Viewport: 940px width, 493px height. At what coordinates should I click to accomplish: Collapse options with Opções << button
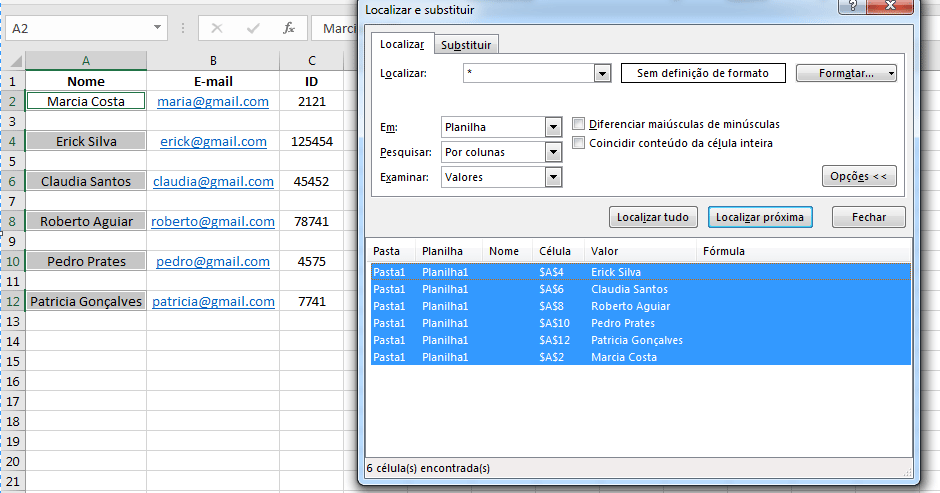coord(858,176)
